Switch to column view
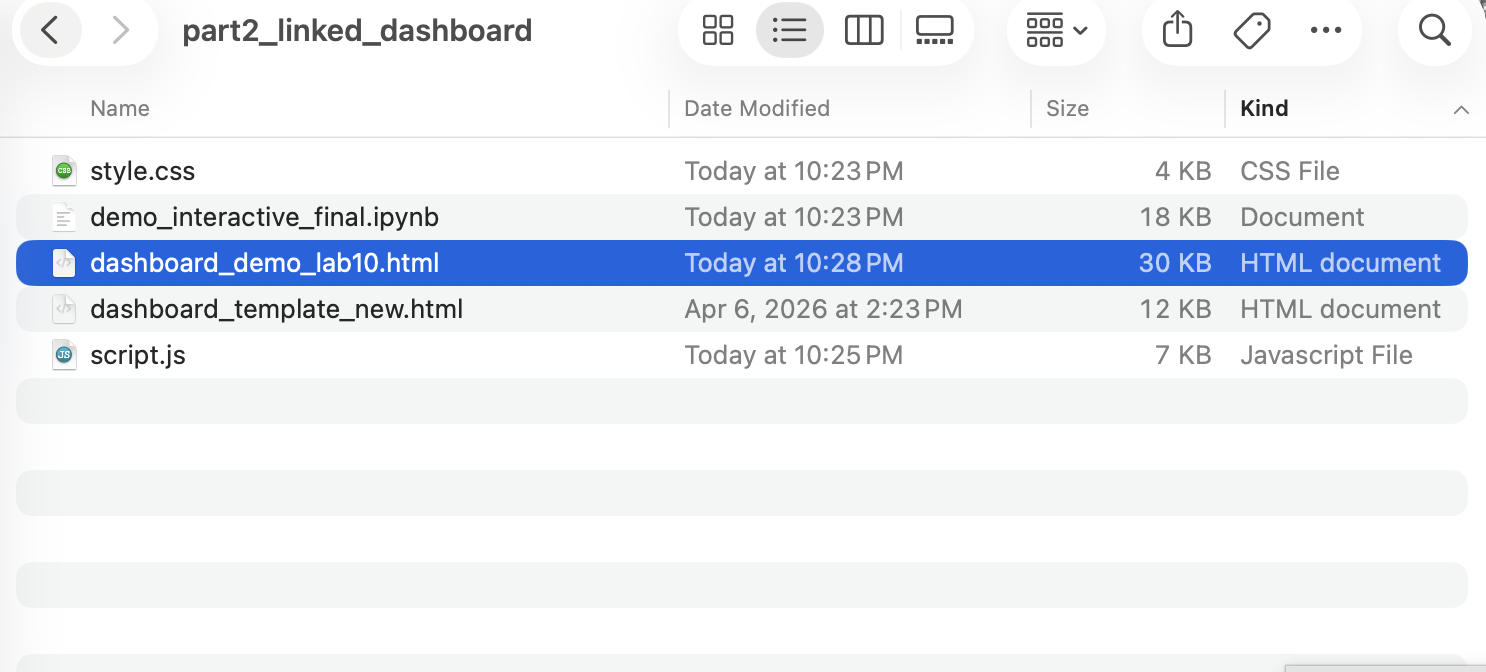Screen dimensions: 1486x672 863,31
